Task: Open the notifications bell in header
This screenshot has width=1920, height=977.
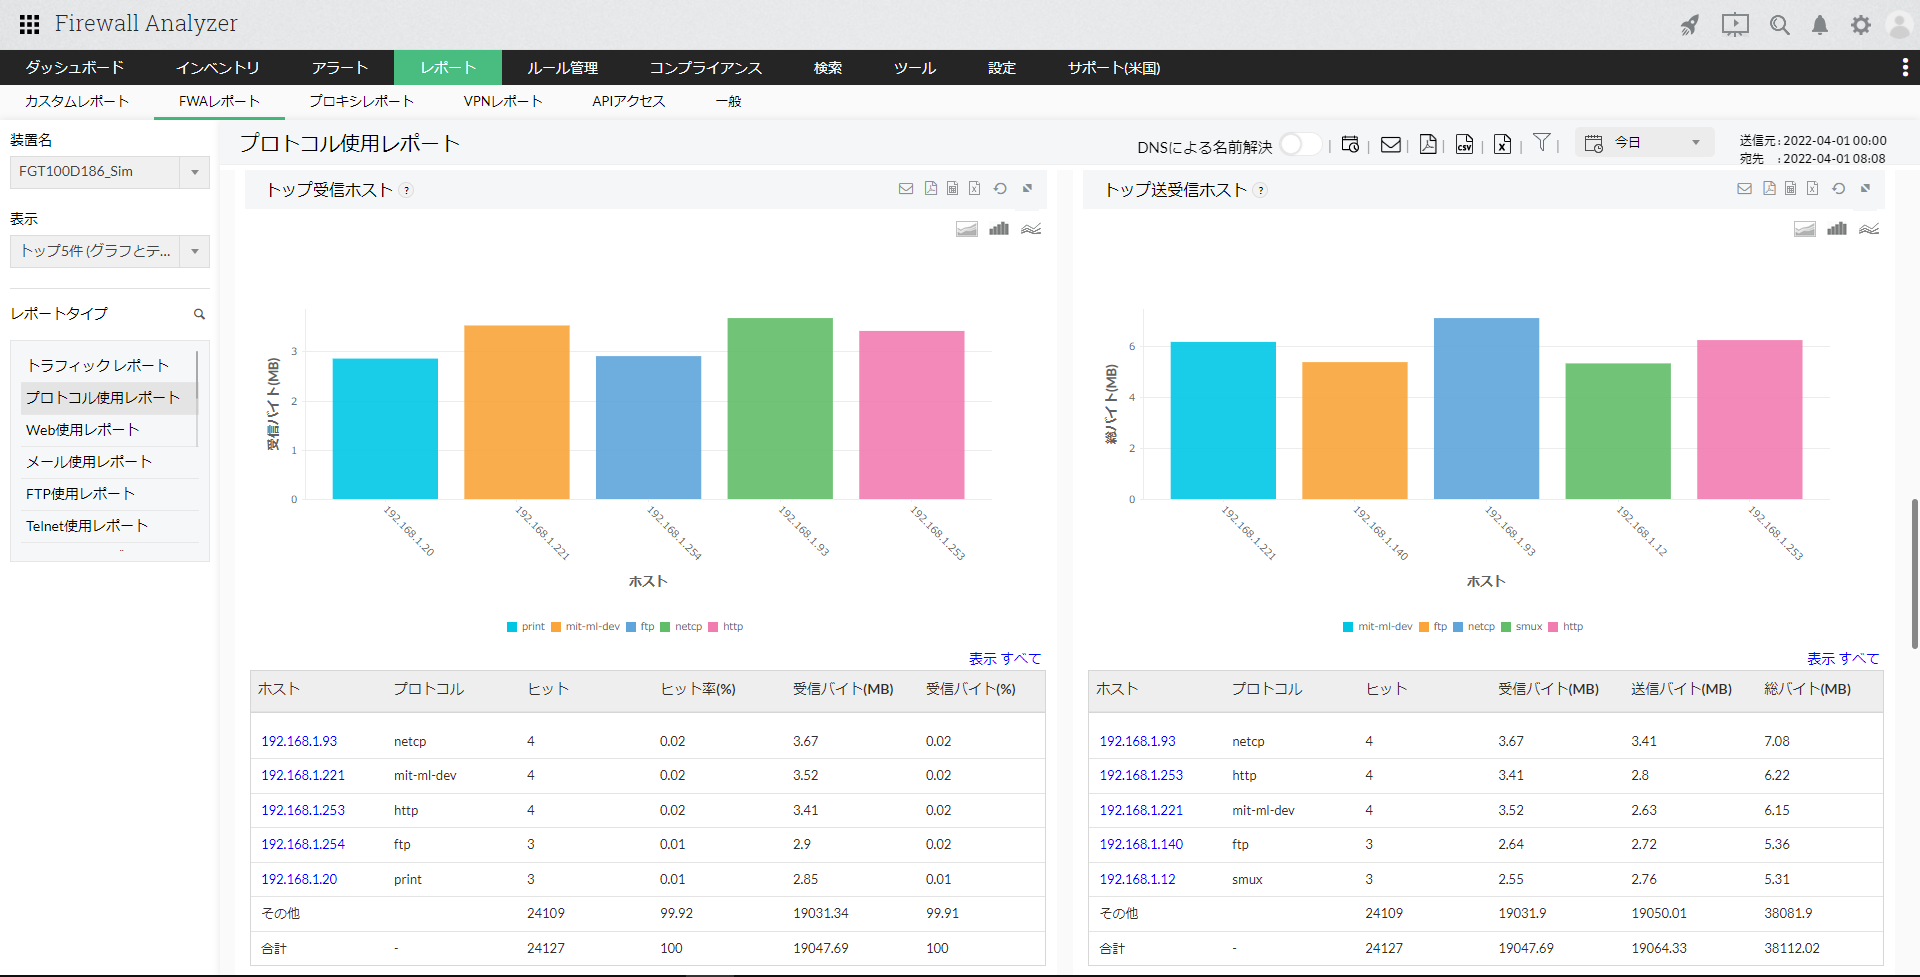Action: 1820,25
